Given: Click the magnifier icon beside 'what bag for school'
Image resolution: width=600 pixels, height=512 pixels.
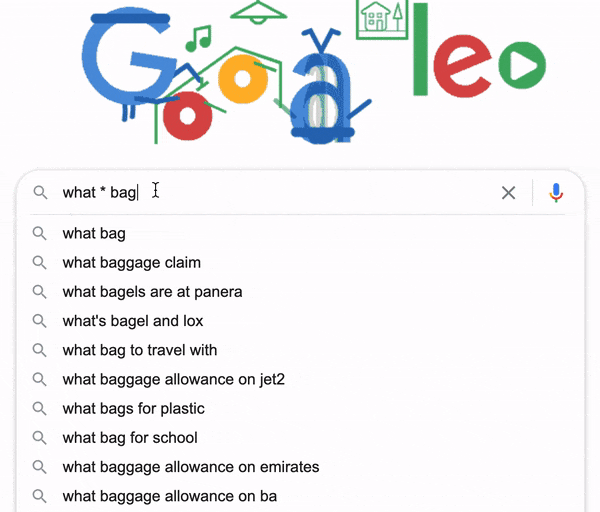Looking at the screenshot, I should (40, 438).
